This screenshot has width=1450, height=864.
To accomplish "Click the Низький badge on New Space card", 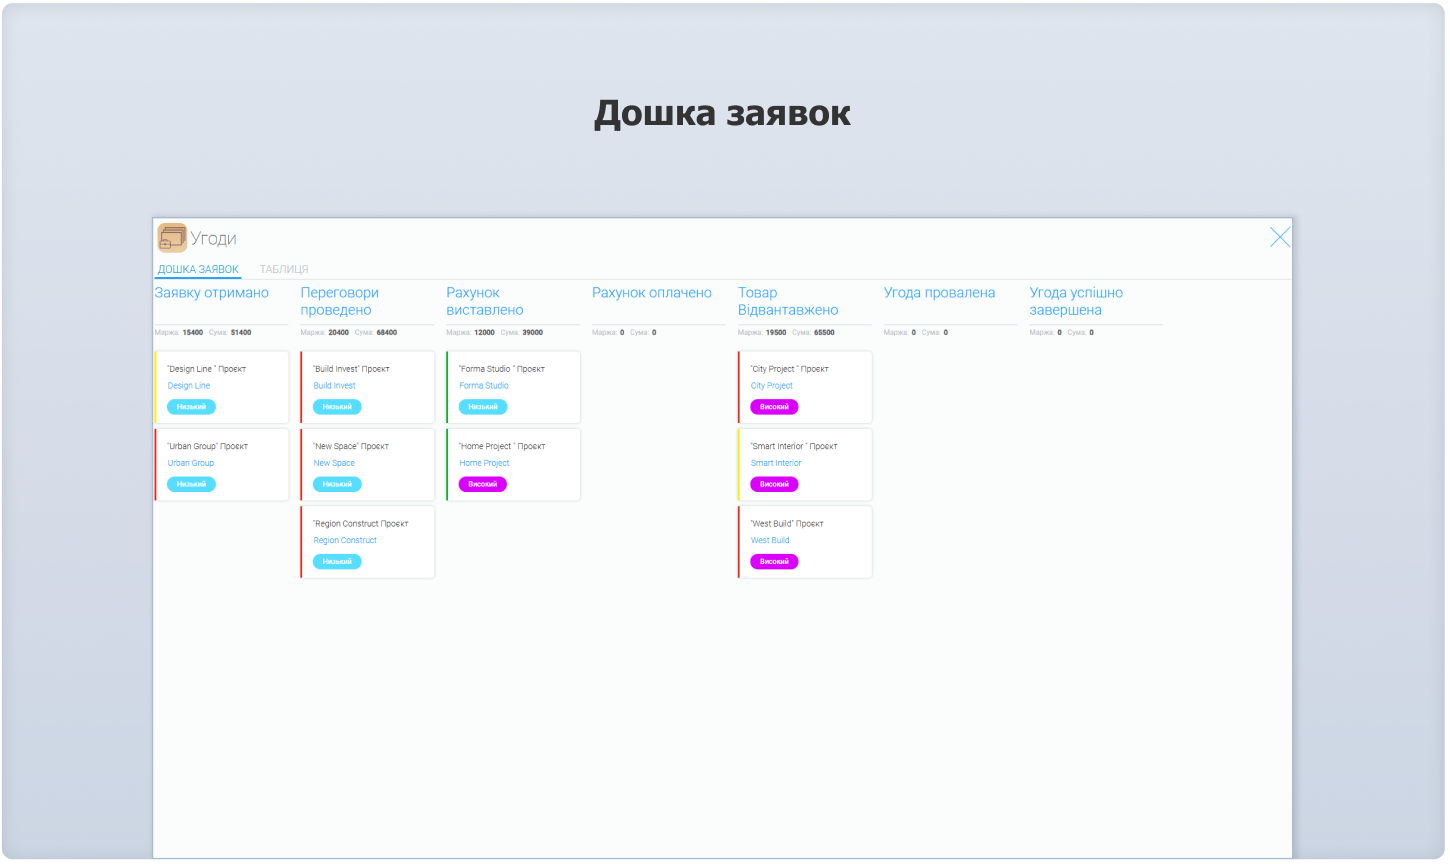I will [x=336, y=483].
